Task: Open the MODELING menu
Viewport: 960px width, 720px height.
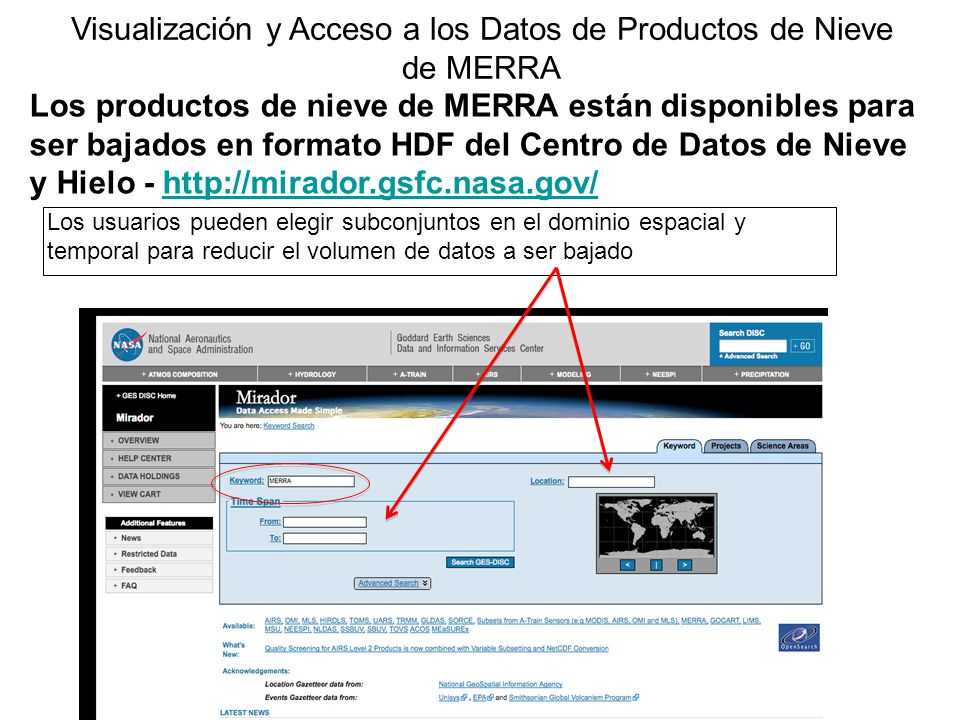Action: click(570, 374)
